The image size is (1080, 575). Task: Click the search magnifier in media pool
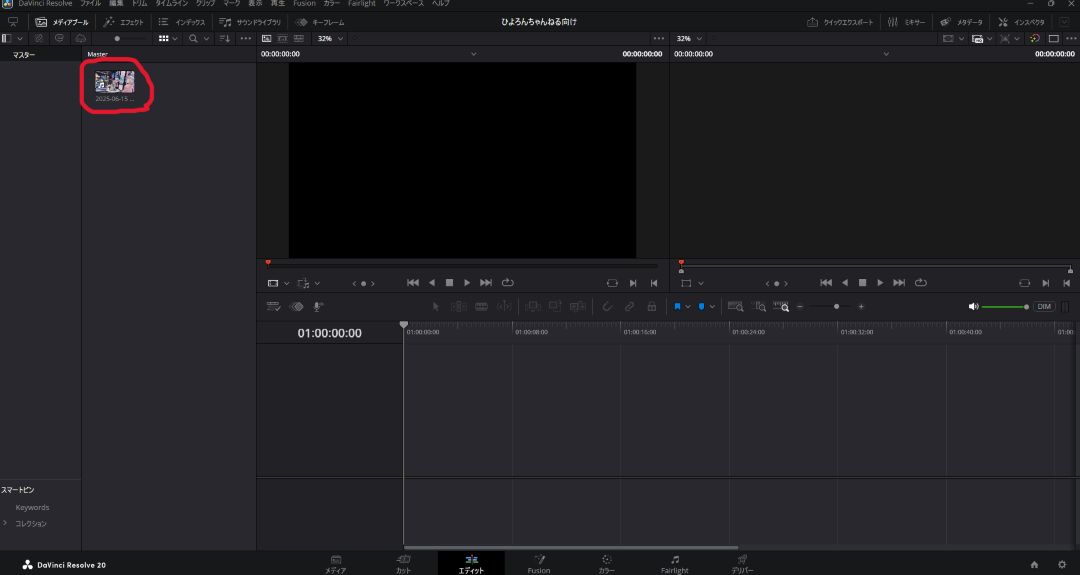[193, 38]
